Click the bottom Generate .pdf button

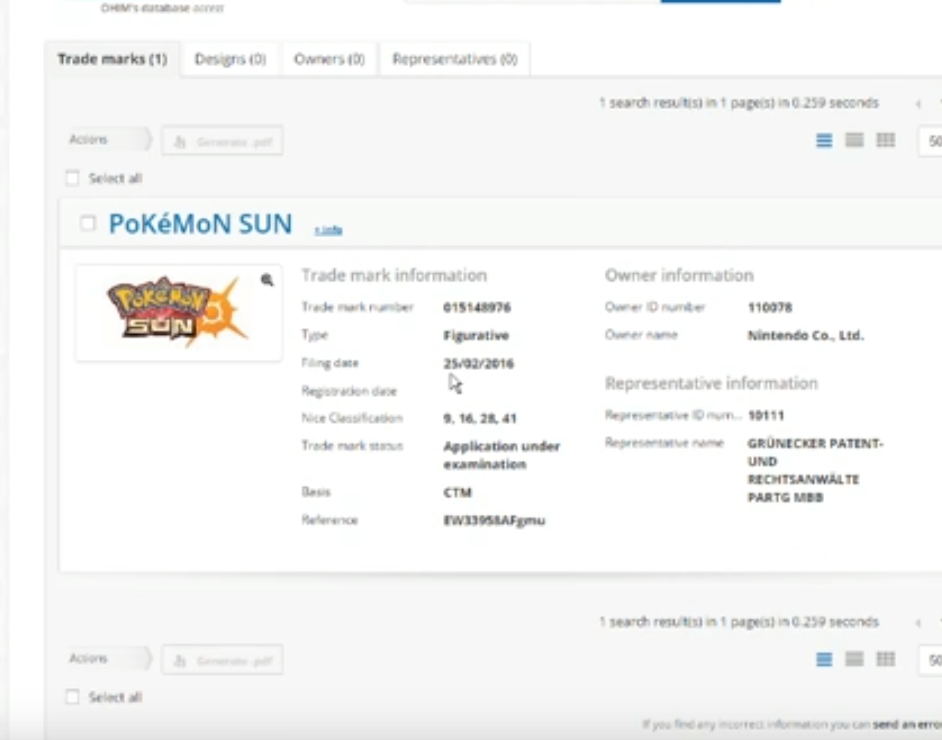tap(222, 660)
